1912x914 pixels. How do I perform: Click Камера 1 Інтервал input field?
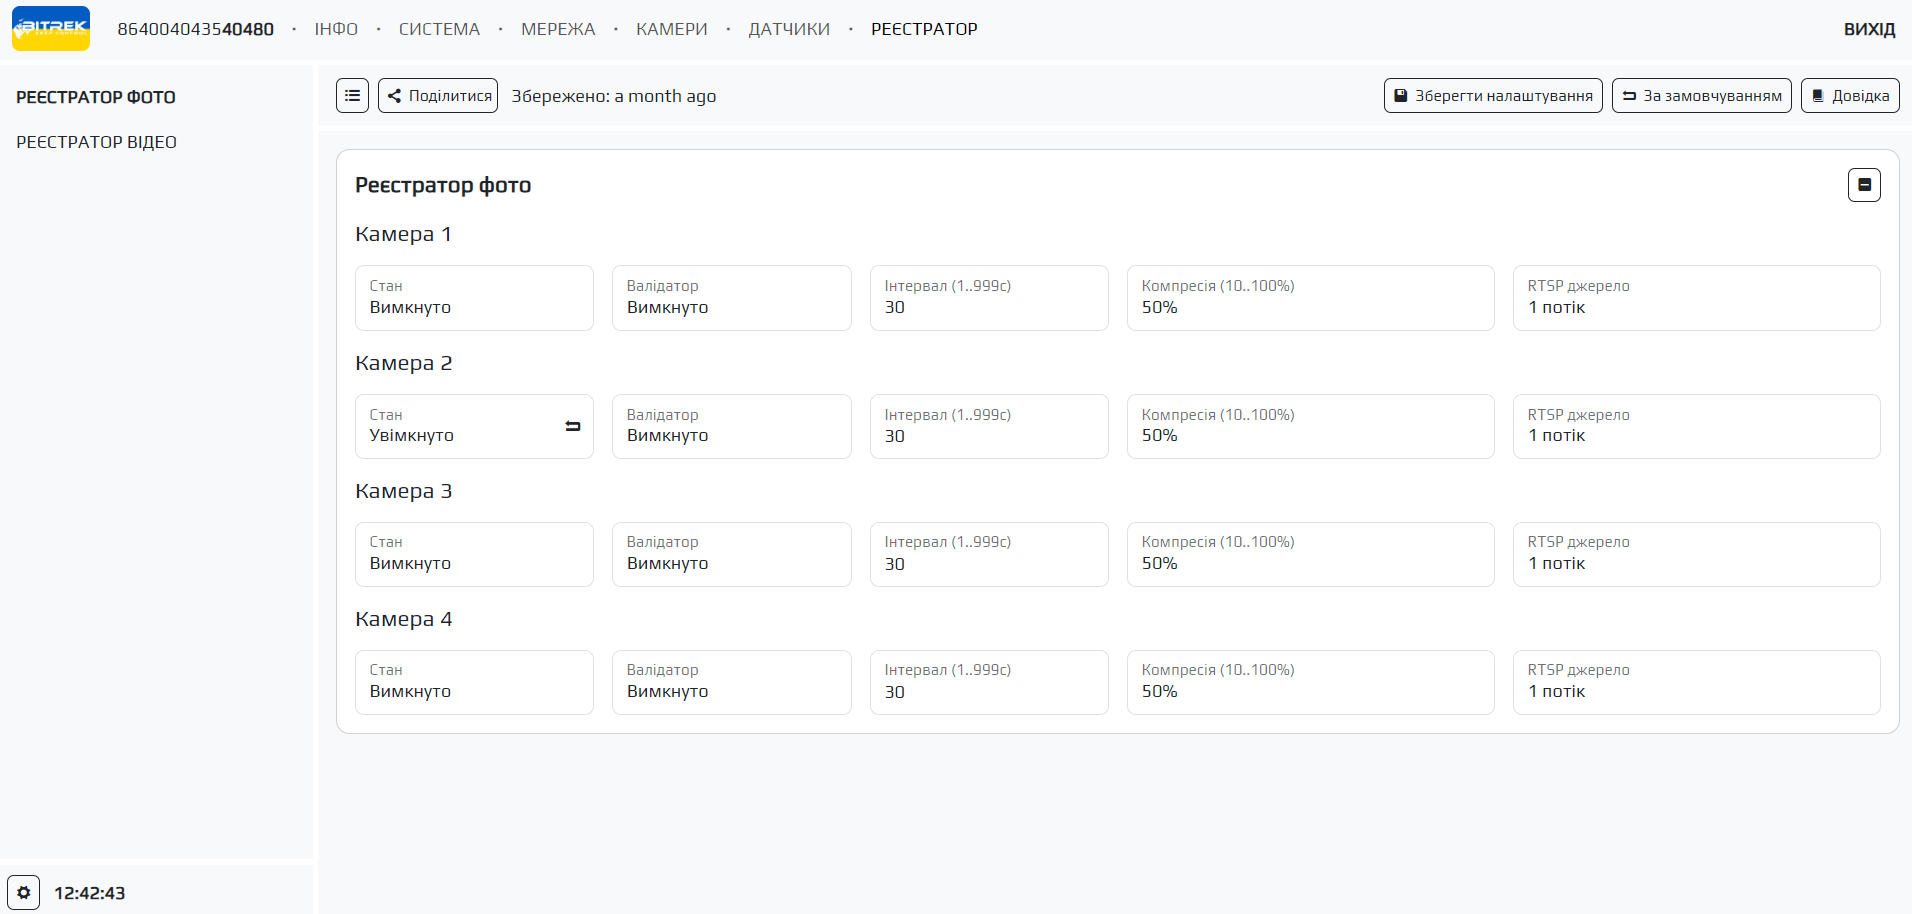pyautogui.click(x=988, y=298)
